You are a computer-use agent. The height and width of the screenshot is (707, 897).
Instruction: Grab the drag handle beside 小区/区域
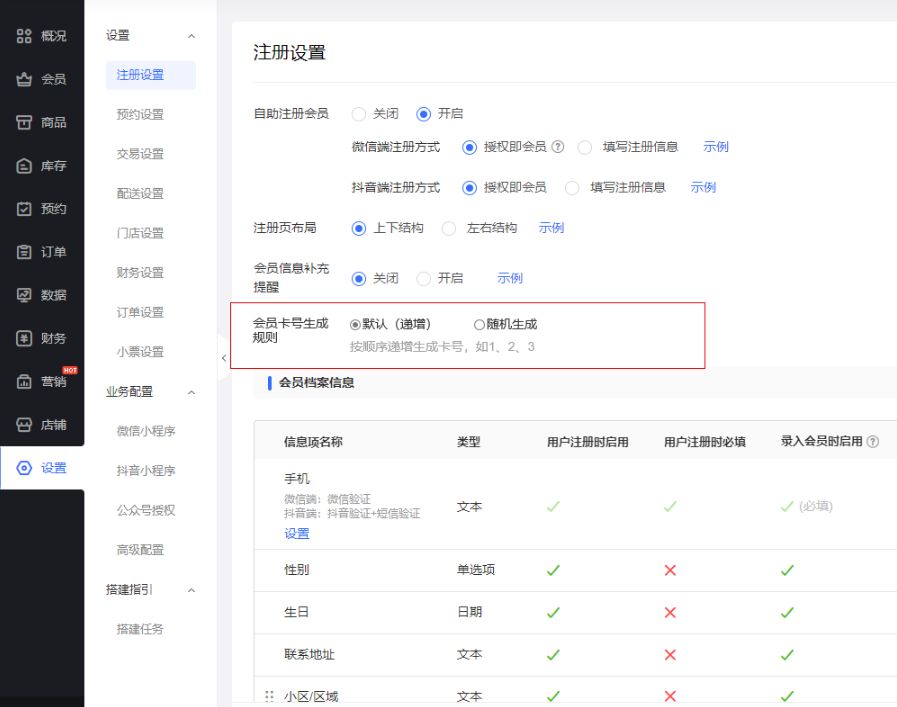pyautogui.click(x=268, y=696)
